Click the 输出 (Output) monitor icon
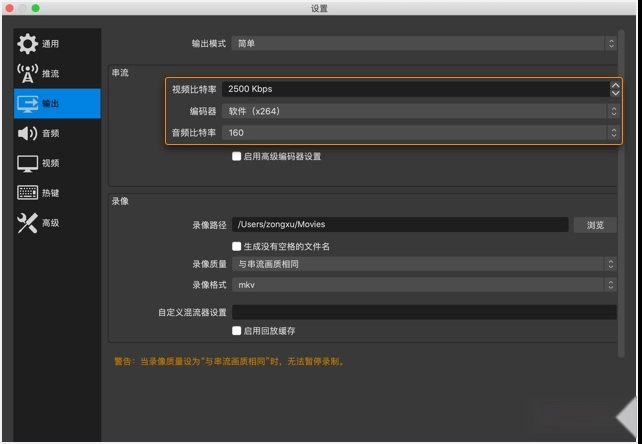 point(28,103)
